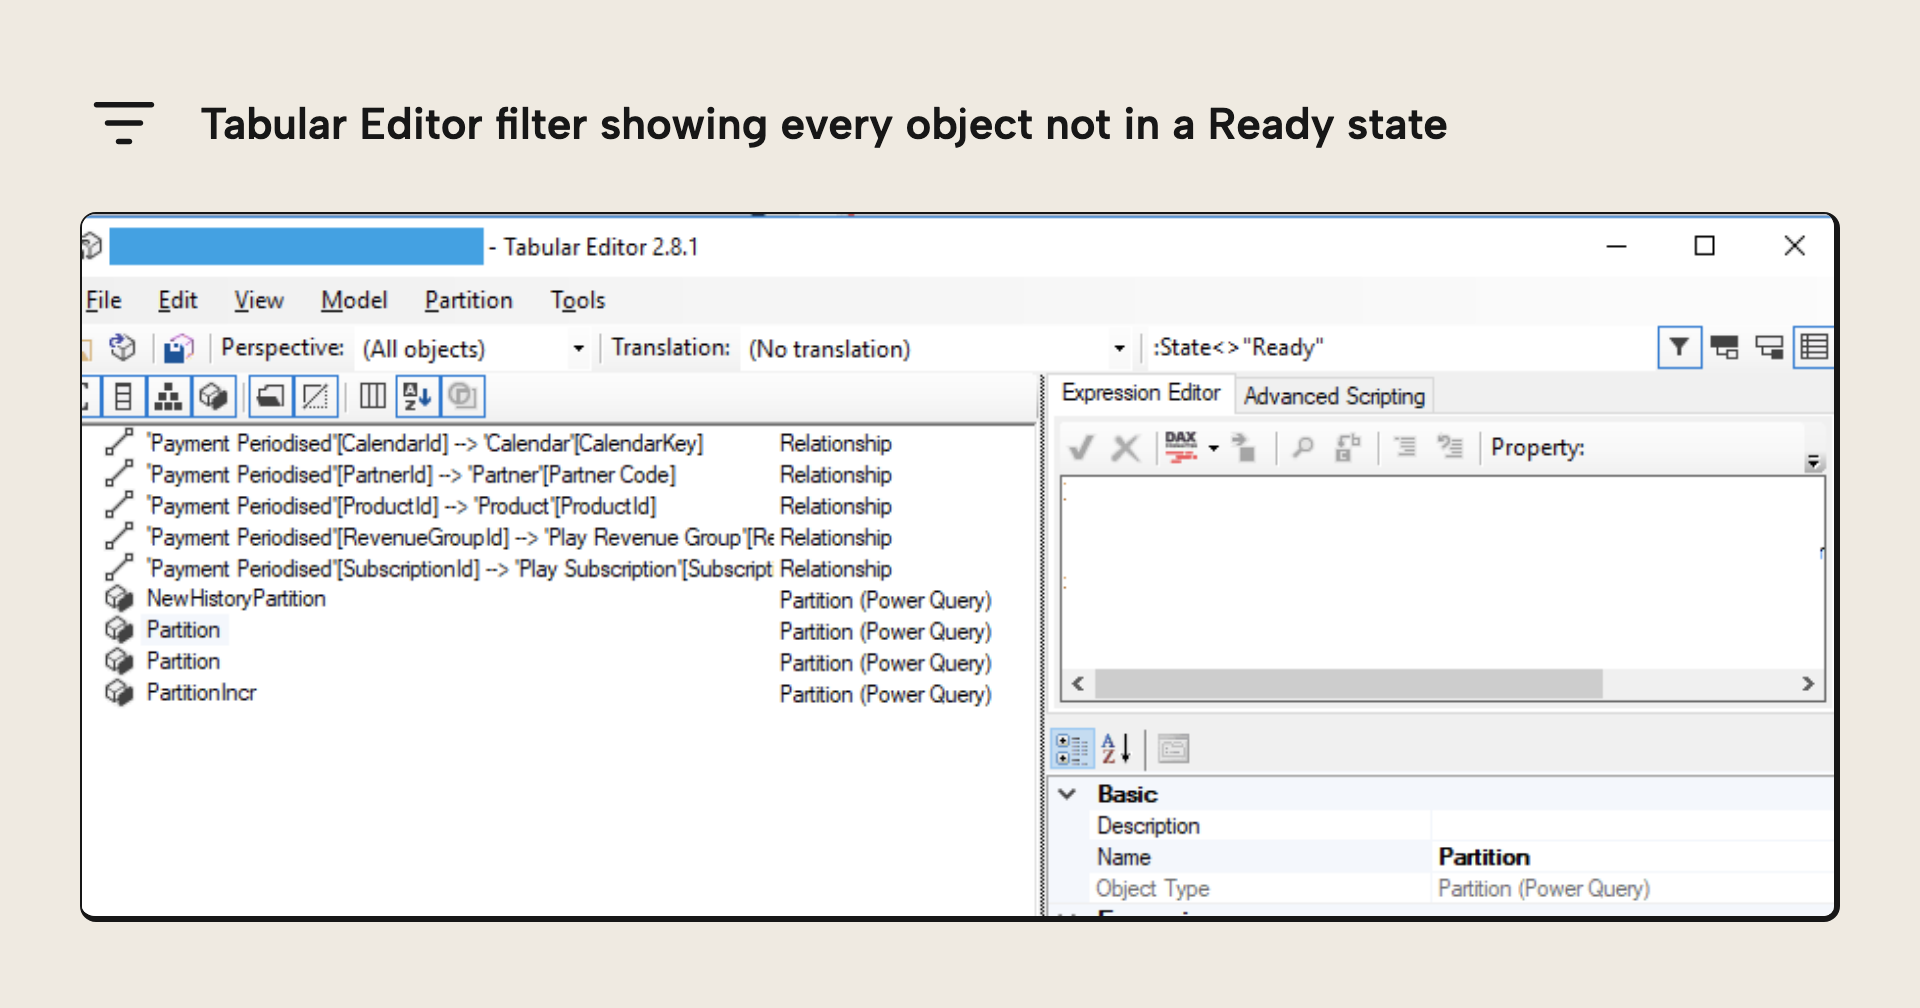Click the cube icon beside NewHistoryPartition
Screen dimensions: 1920x1008
click(119, 599)
